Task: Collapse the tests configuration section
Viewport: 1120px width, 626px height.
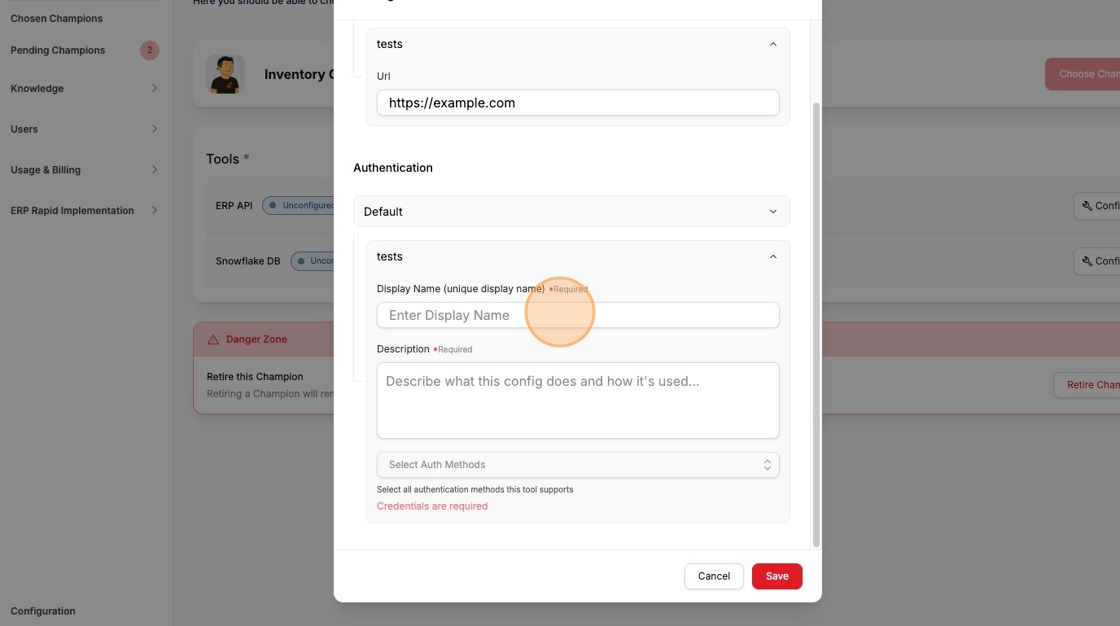Action: (772, 256)
